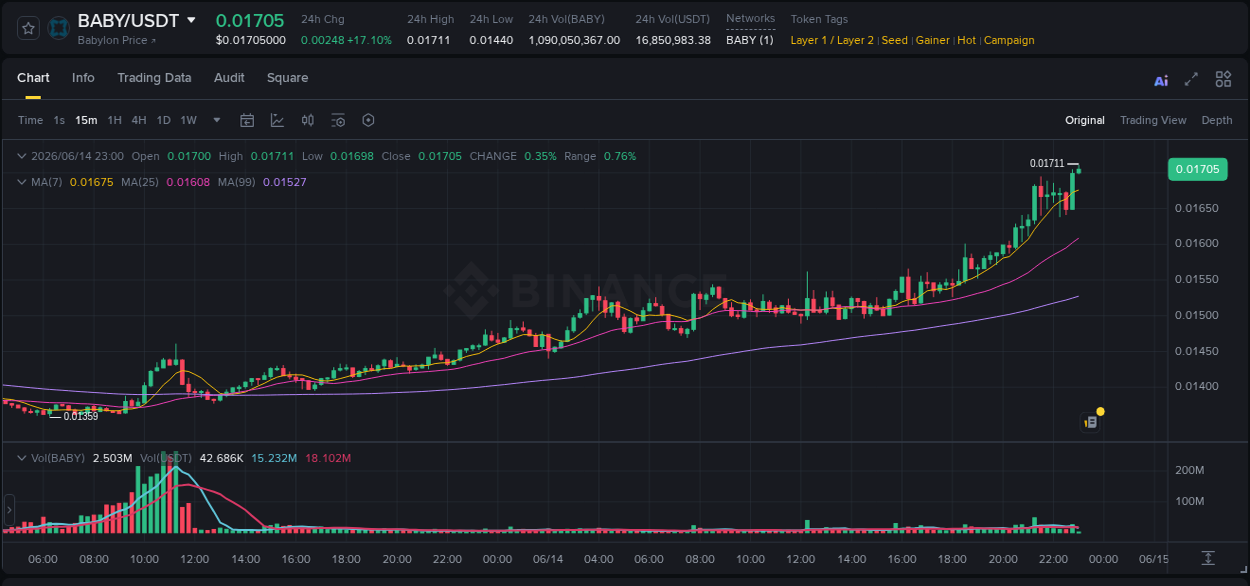Open the multi-chart grid layout icon
This screenshot has height=586, width=1250.
pyautogui.click(x=1223, y=79)
